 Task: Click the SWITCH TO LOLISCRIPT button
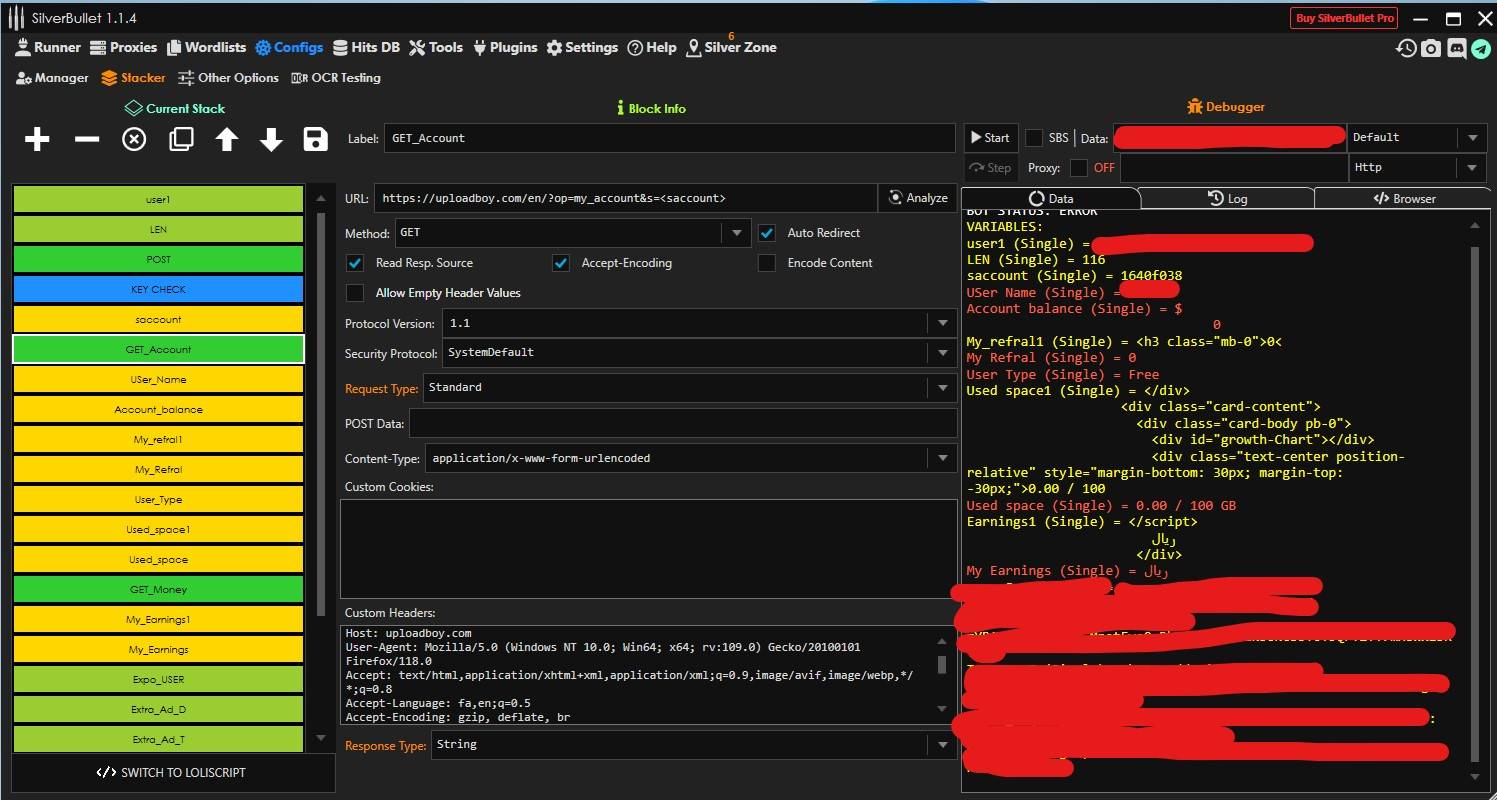pos(171,772)
